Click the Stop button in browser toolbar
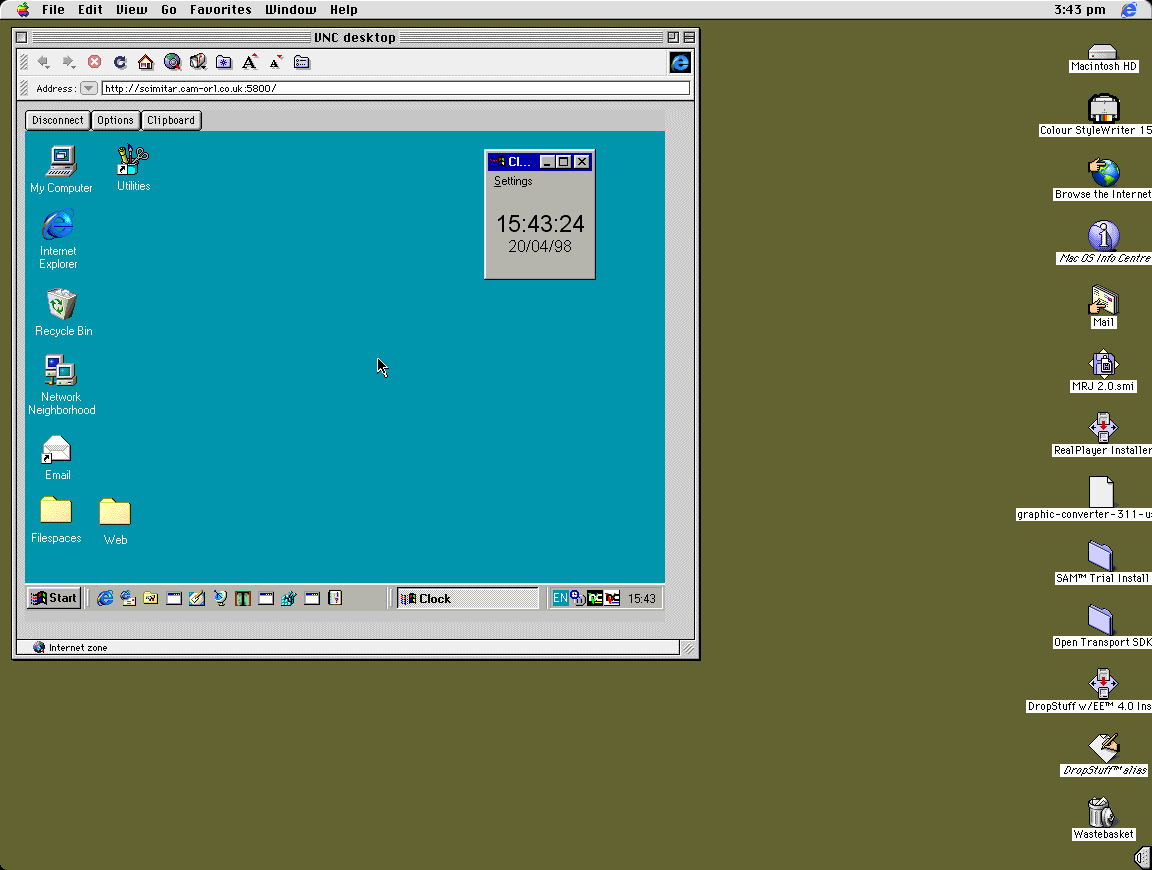Screen dimensions: 1152x870 click(95, 62)
